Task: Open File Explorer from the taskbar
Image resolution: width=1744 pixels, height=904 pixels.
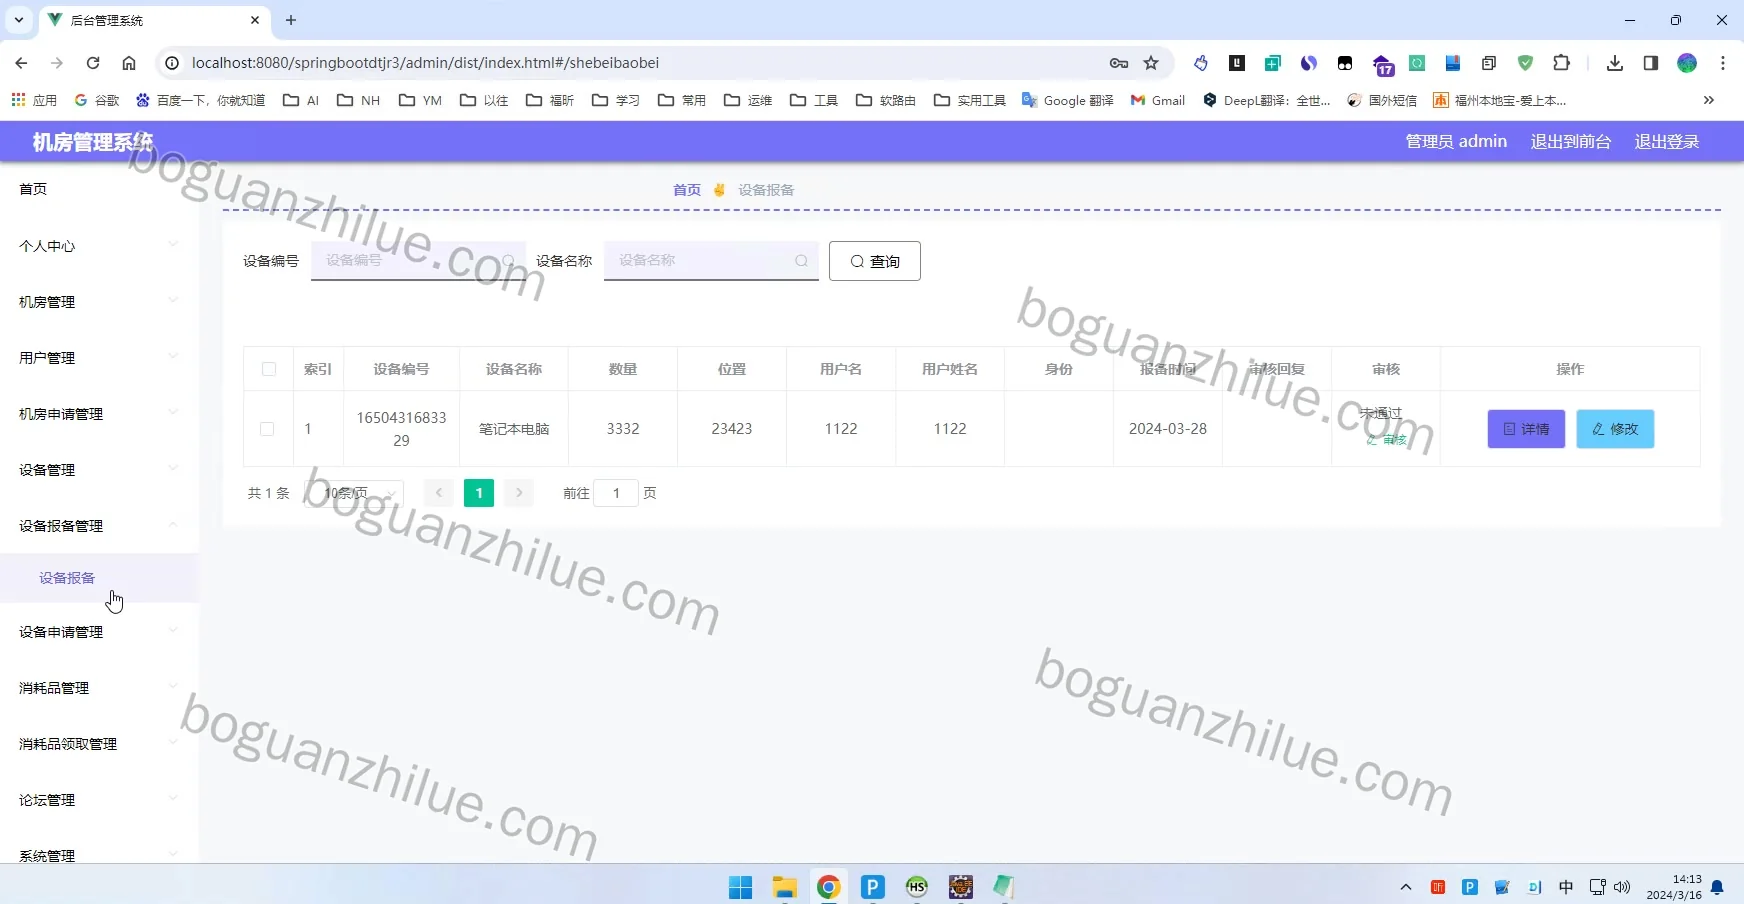Action: pyautogui.click(x=784, y=887)
